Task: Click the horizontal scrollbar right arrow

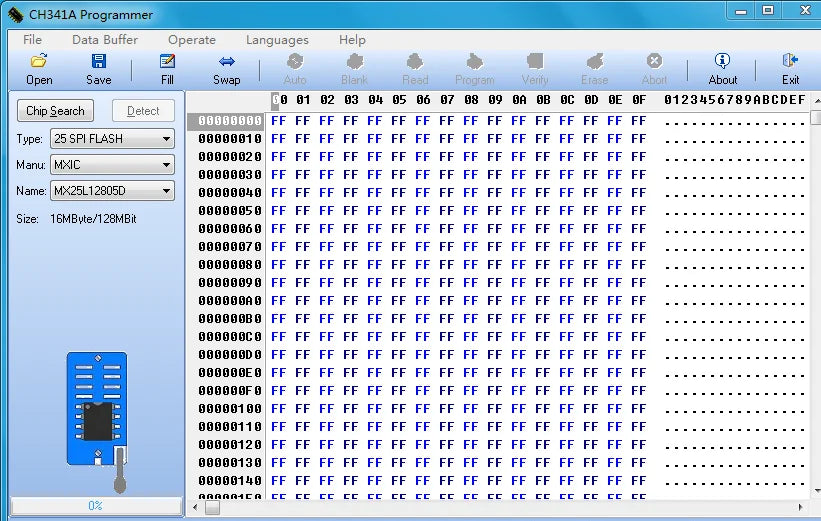Action: click(x=801, y=507)
